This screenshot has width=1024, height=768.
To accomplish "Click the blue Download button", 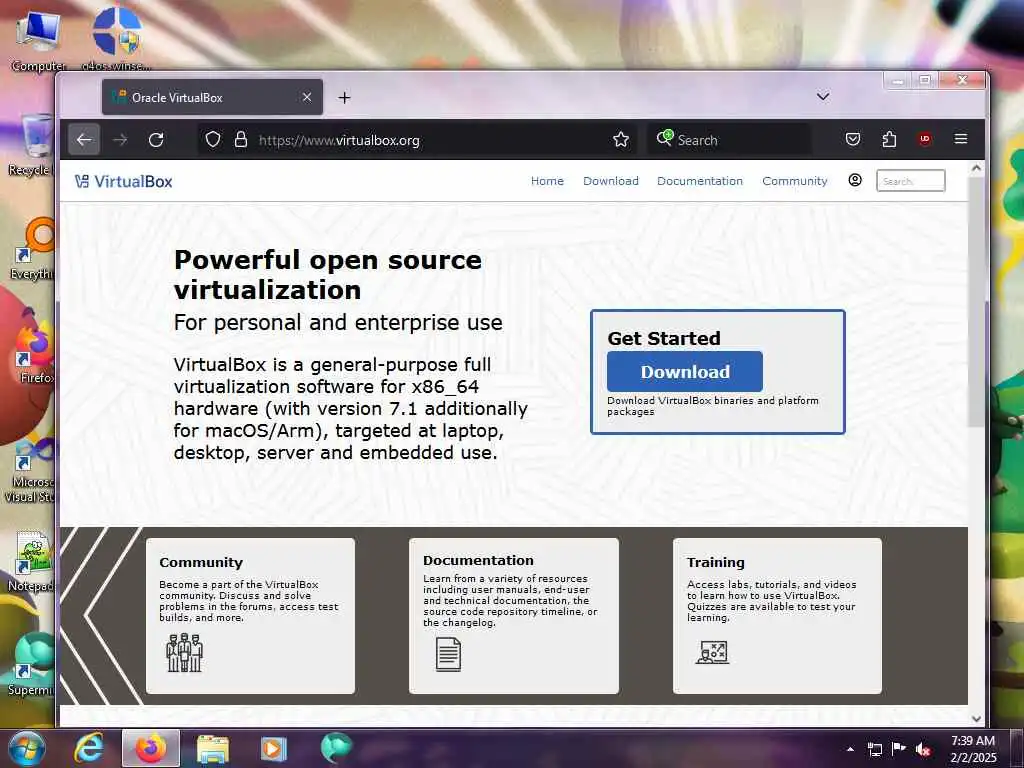I will 685,372.
